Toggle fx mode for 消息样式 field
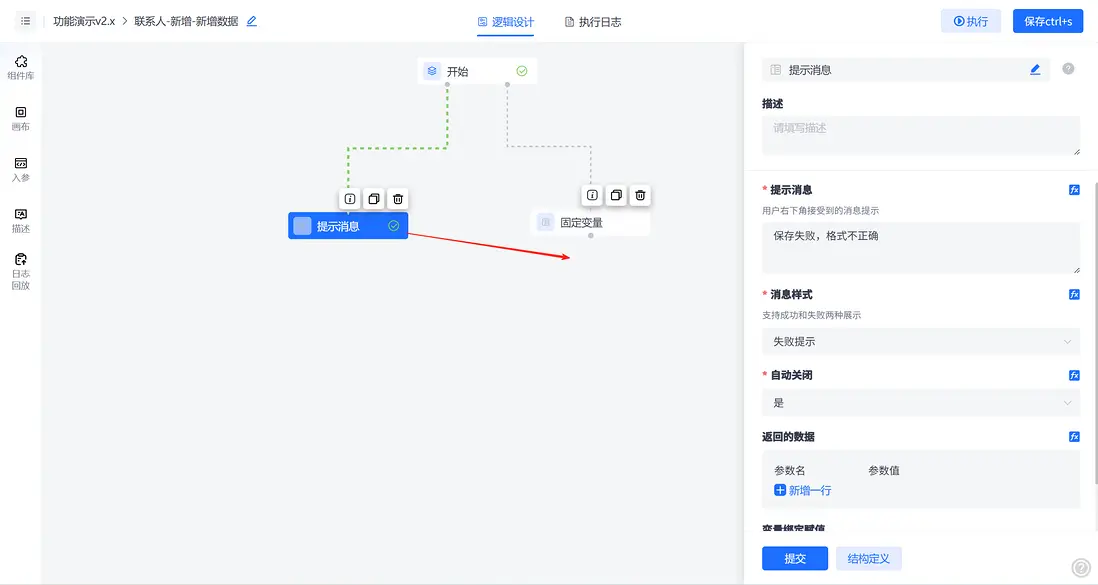 tap(1073, 294)
